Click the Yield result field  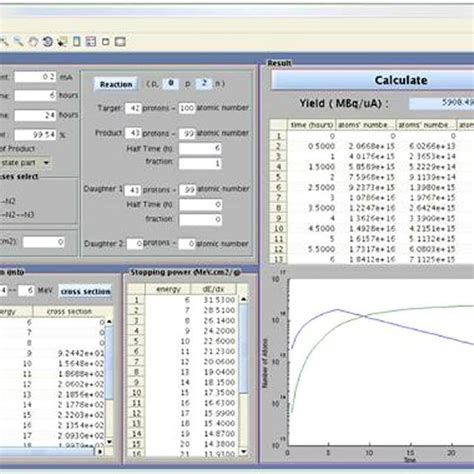pyautogui.click(x=441, y=103)
